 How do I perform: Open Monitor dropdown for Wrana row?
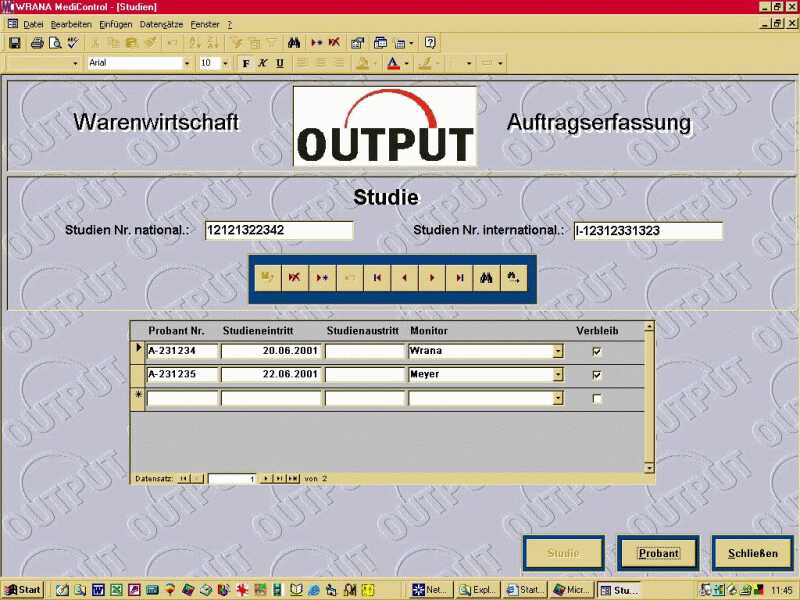click(558, 351)
